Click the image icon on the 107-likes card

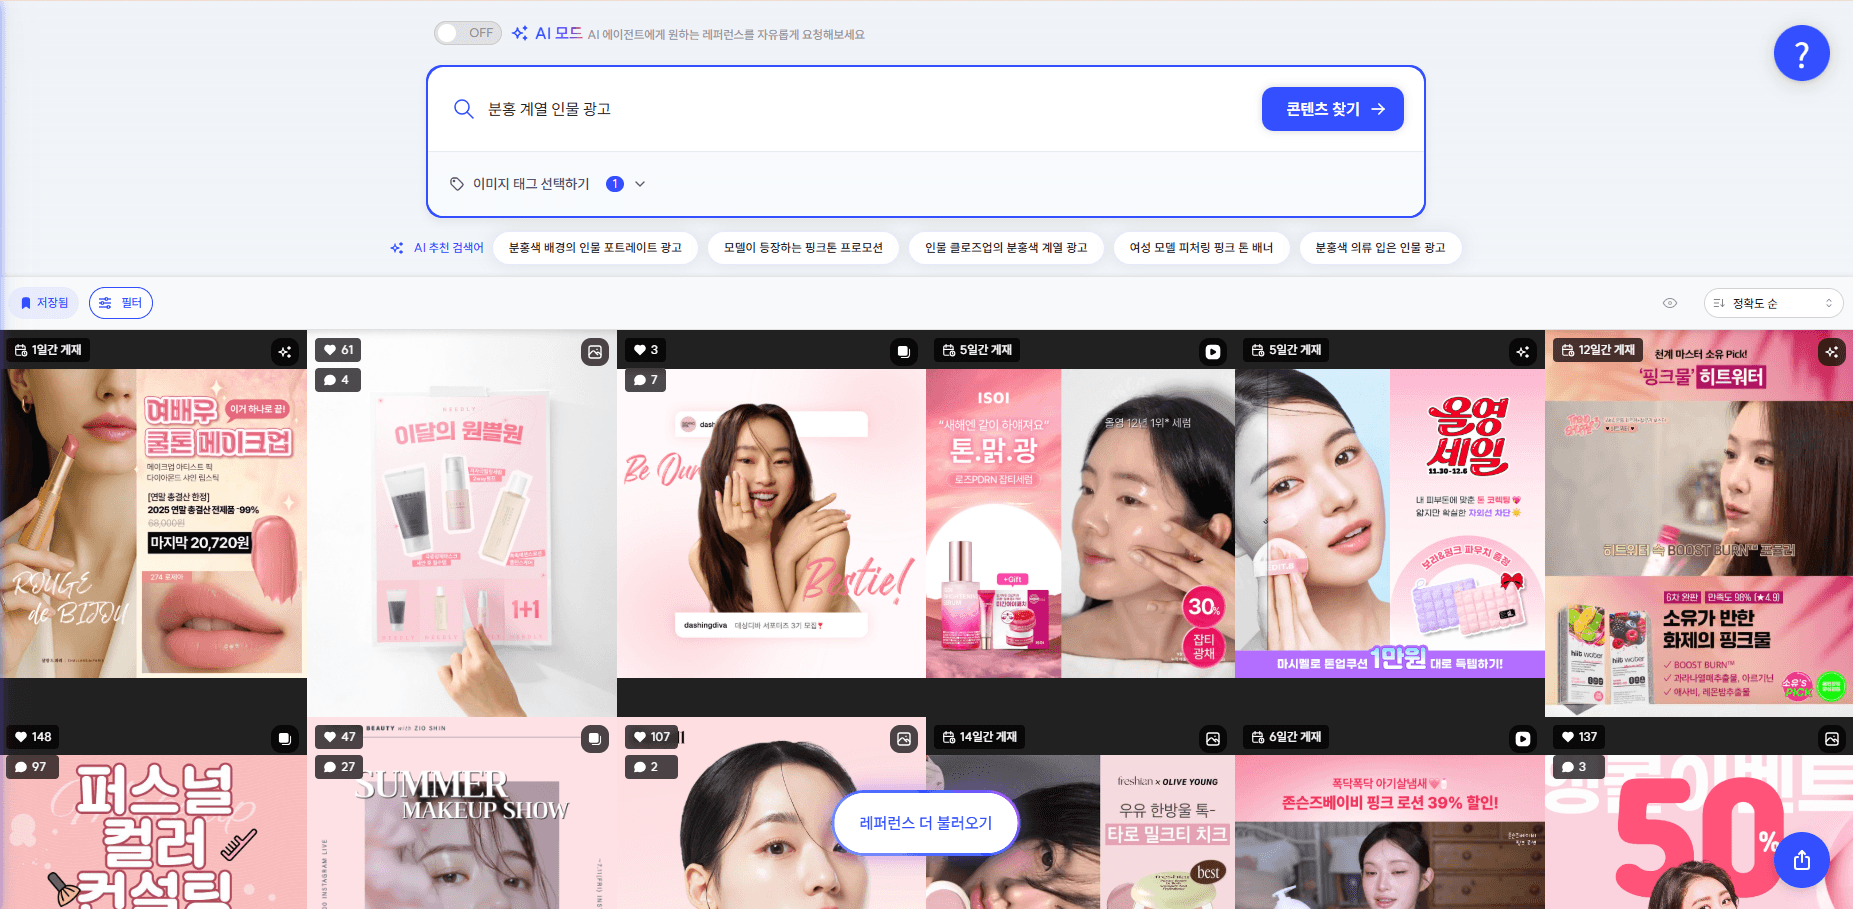tap(903, 739)
